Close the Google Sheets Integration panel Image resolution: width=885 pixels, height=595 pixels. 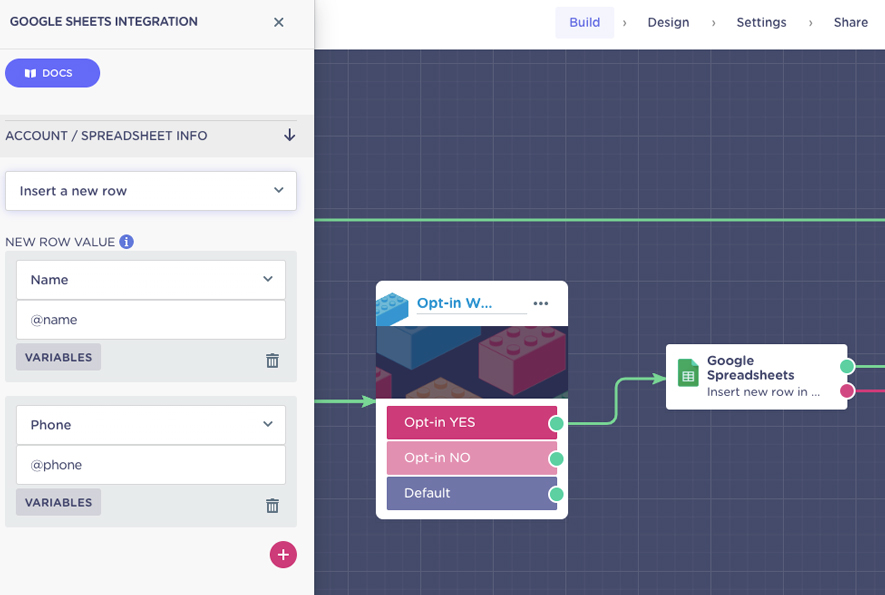tap(278, 22)
